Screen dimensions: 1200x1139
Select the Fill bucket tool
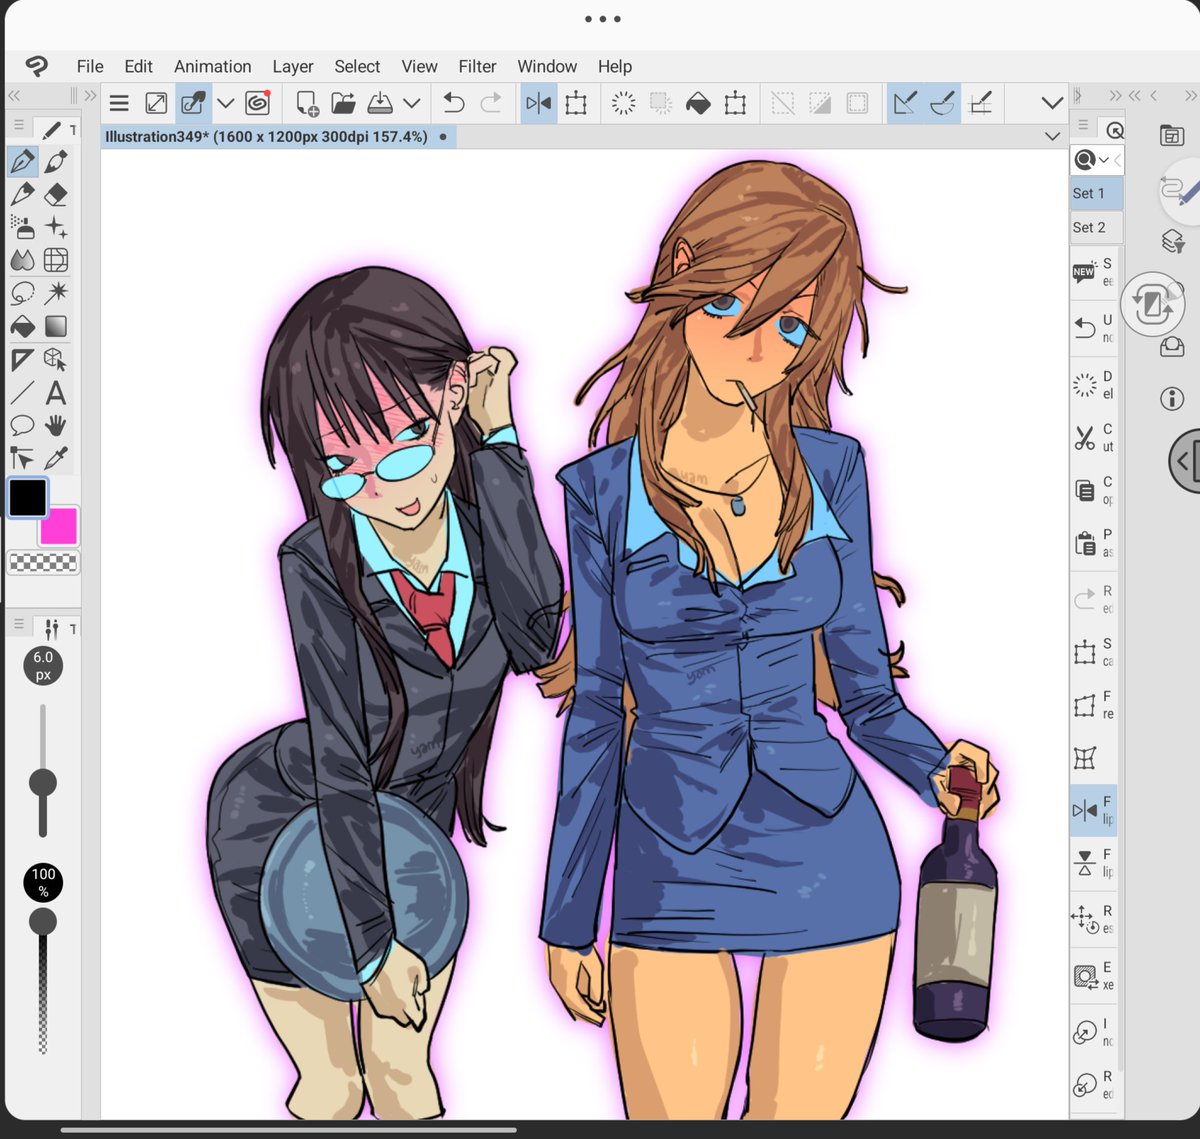pyautogui.click(x=23, y=326)
